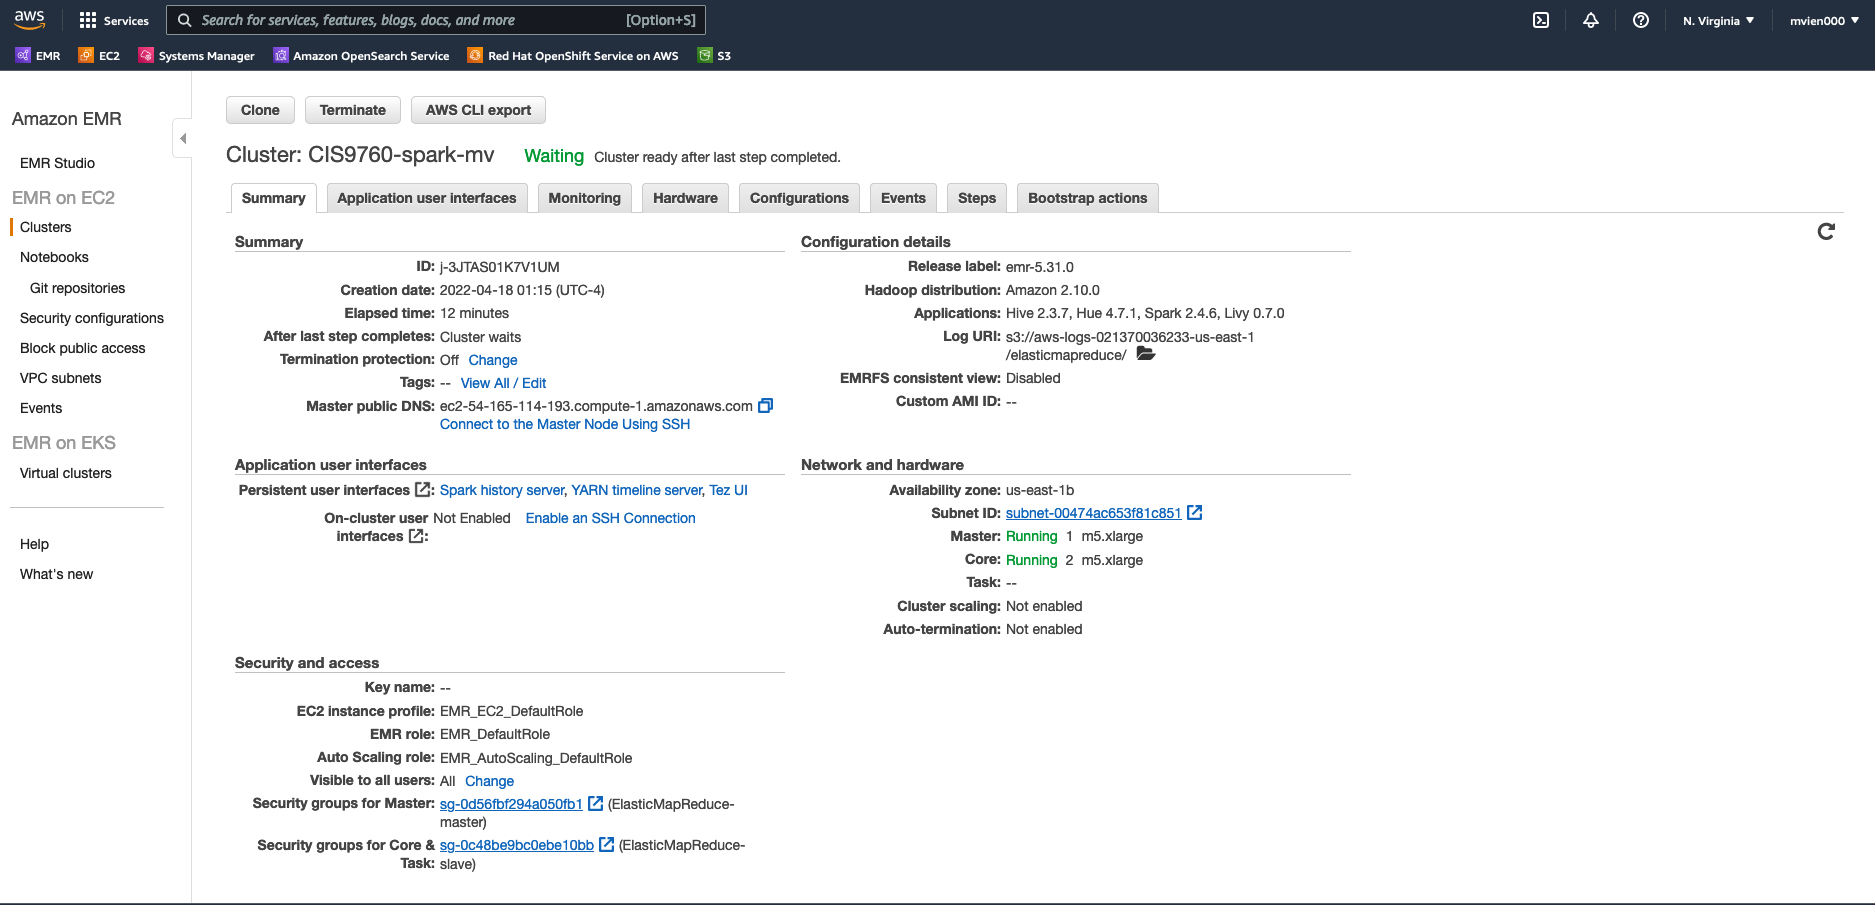Viewport: 1875px width, 905px height.
Task: Click the release label emr-5.31.0
Action: click(x=1040, y=267)
